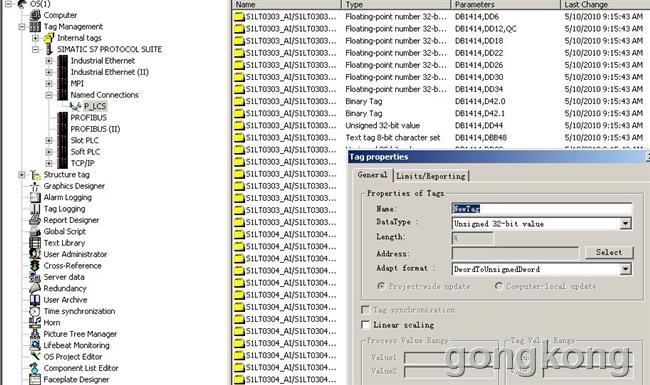Click the Faceplate Designer icon
Screen dimensions: 650x385
(x=35, y=380)
